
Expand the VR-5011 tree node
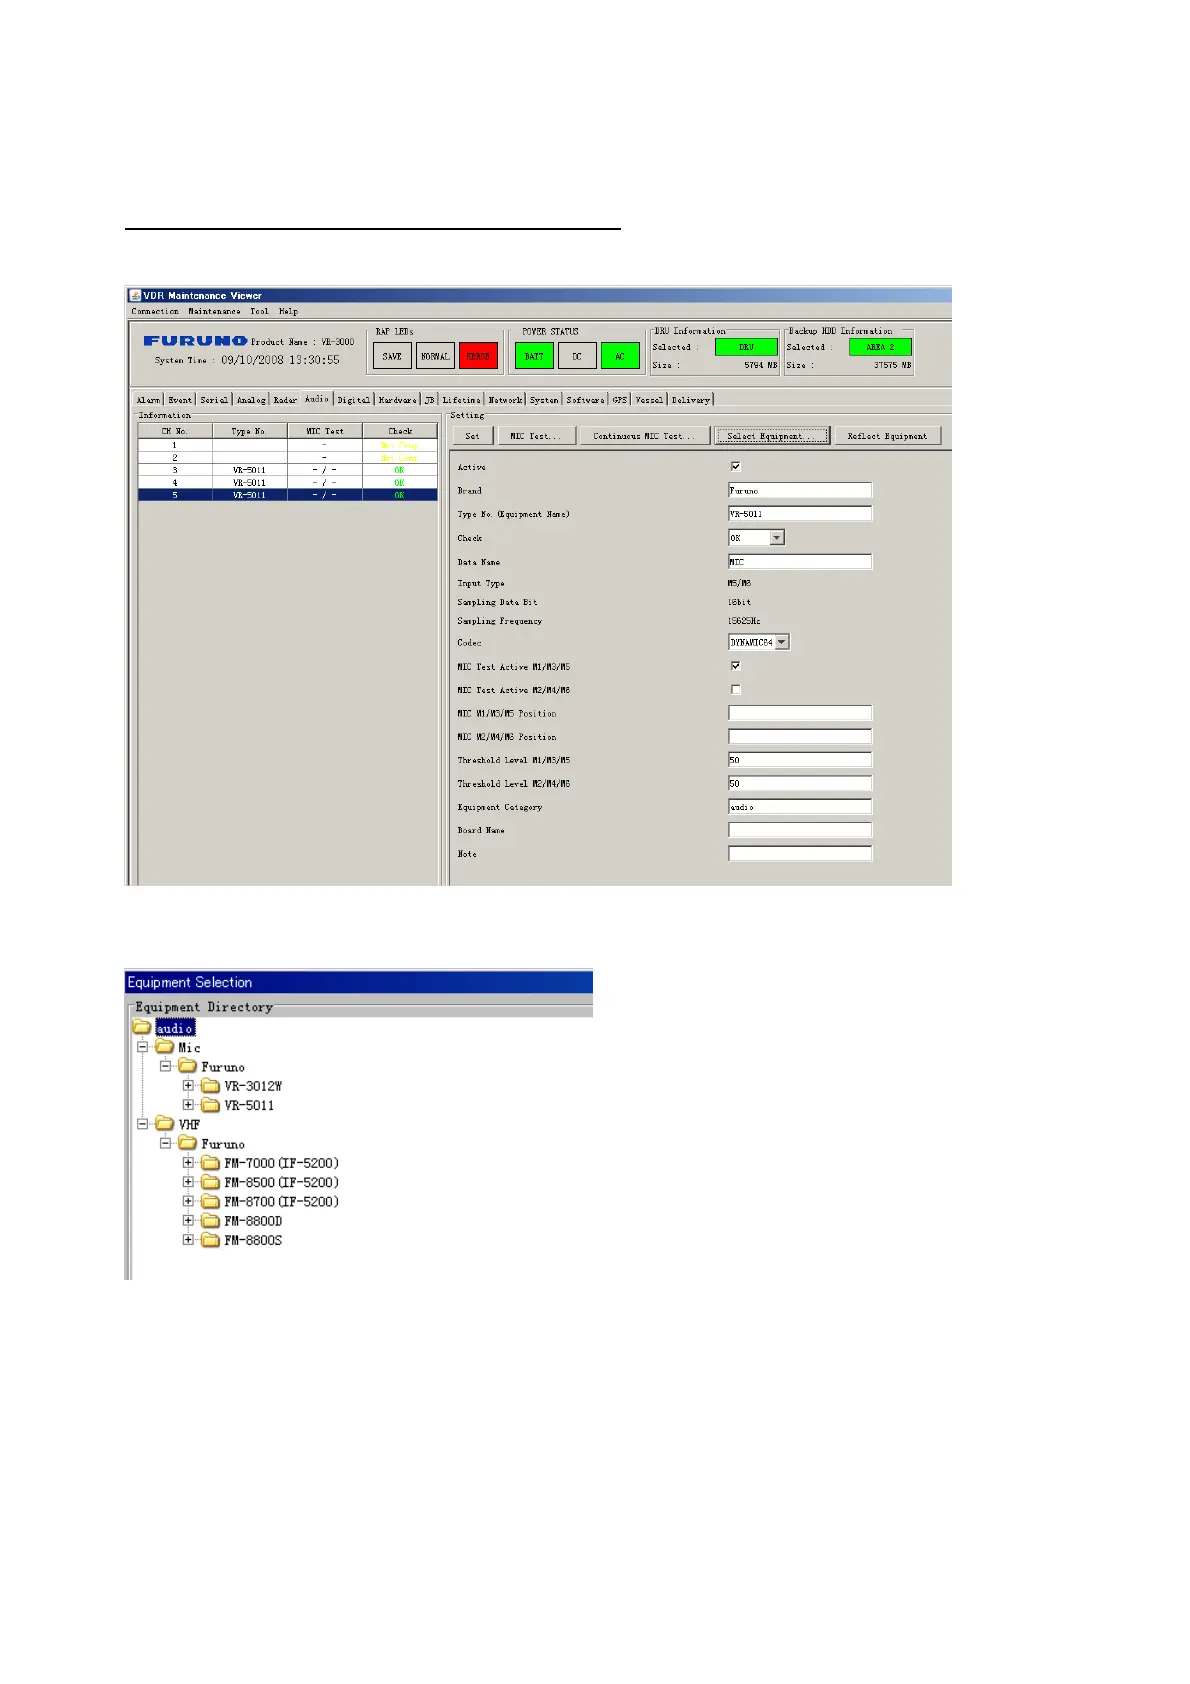188,1105
